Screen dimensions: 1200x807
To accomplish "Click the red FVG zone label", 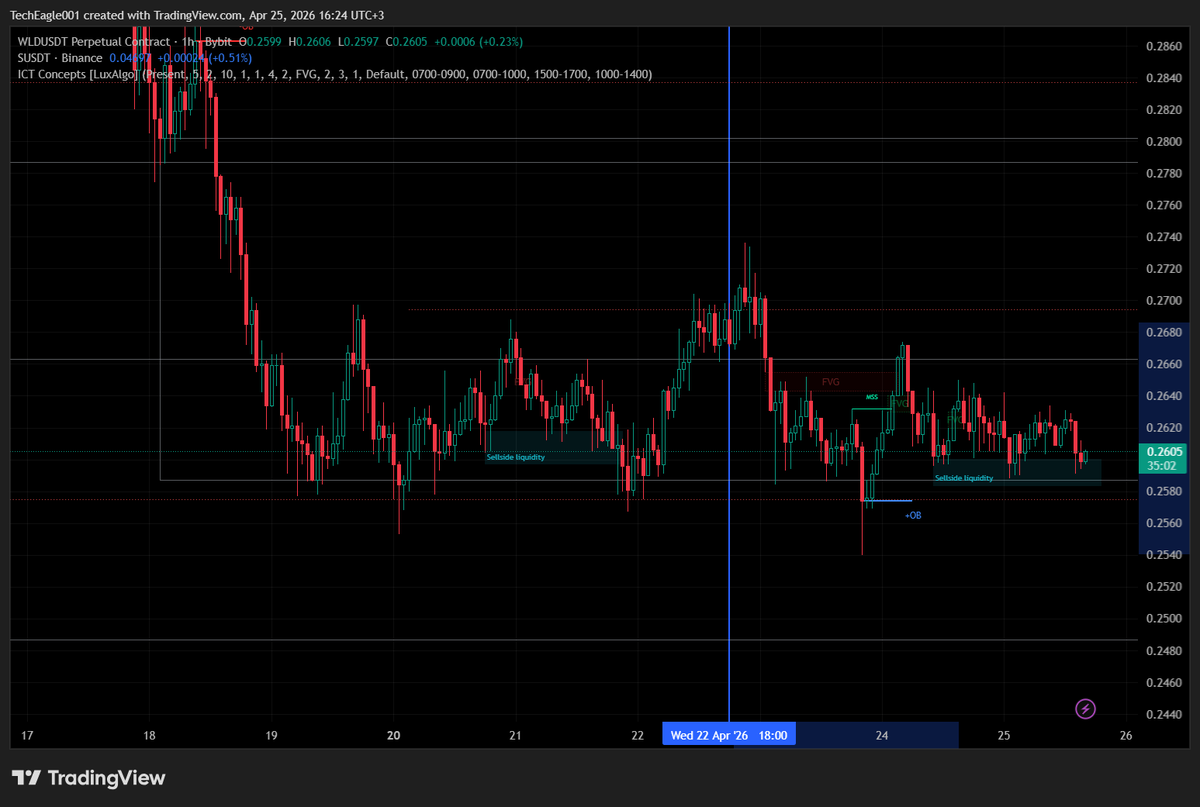I will coord(831,382).
